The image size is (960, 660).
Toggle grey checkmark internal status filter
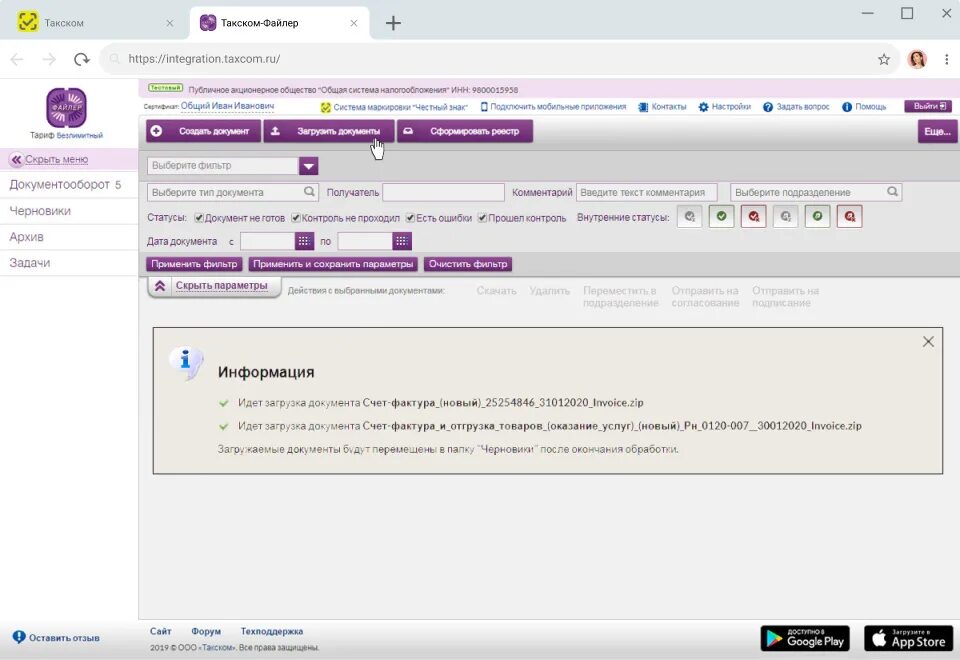coord(690,216)
